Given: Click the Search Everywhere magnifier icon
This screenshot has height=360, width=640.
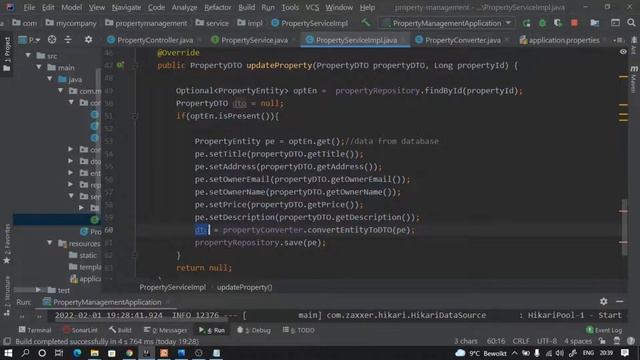Looking at the screenshot, I should (631, 23).
